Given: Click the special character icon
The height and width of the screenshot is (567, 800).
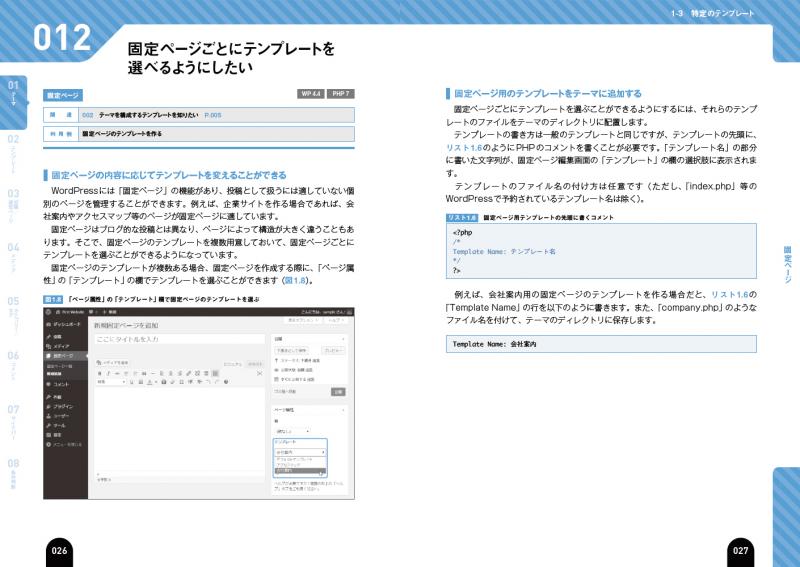Looking at the screenshot, I should coord(182,382).
